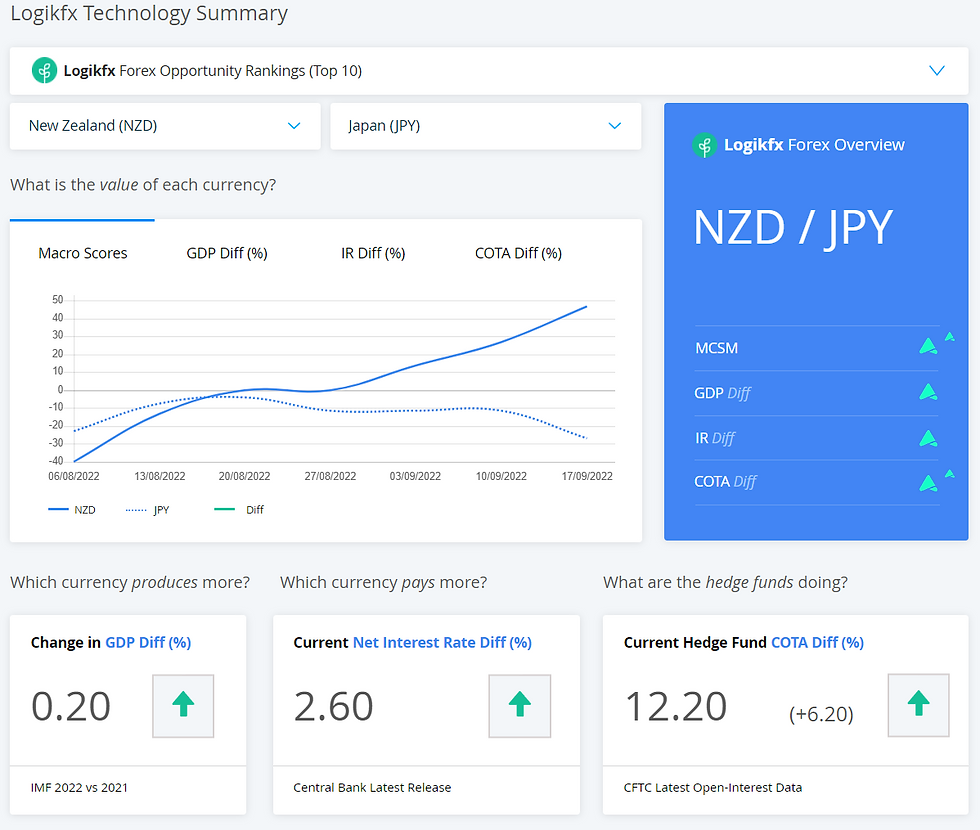Image resolution: width=980 pixels, height=830 pixels.
Task: Click the 'Which currency pays more?' heading
Action: point(383,582)
